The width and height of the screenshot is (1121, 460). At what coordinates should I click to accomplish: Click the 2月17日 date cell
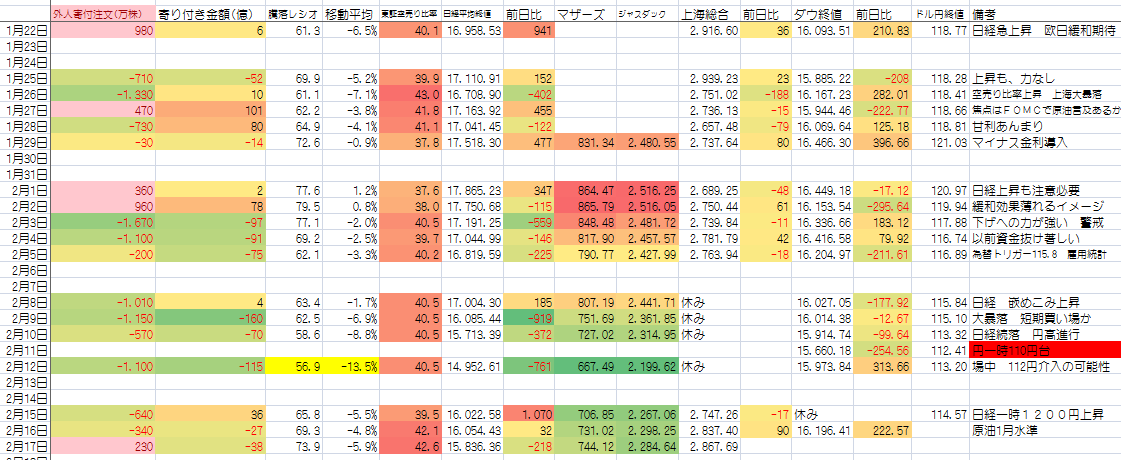pyautogui.click(x=24, y=446)
